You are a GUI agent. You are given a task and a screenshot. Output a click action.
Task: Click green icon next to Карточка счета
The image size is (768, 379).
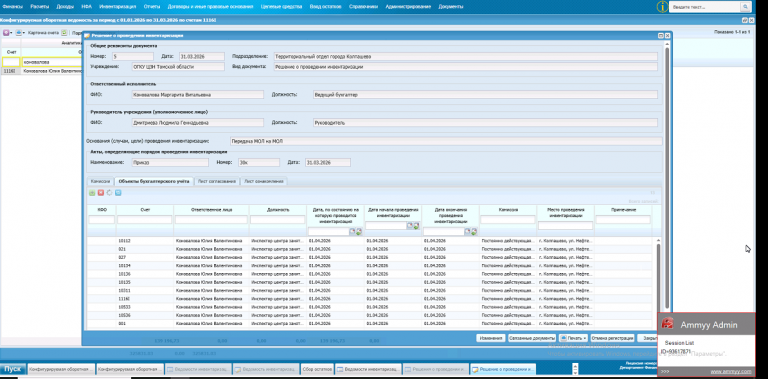64,33
